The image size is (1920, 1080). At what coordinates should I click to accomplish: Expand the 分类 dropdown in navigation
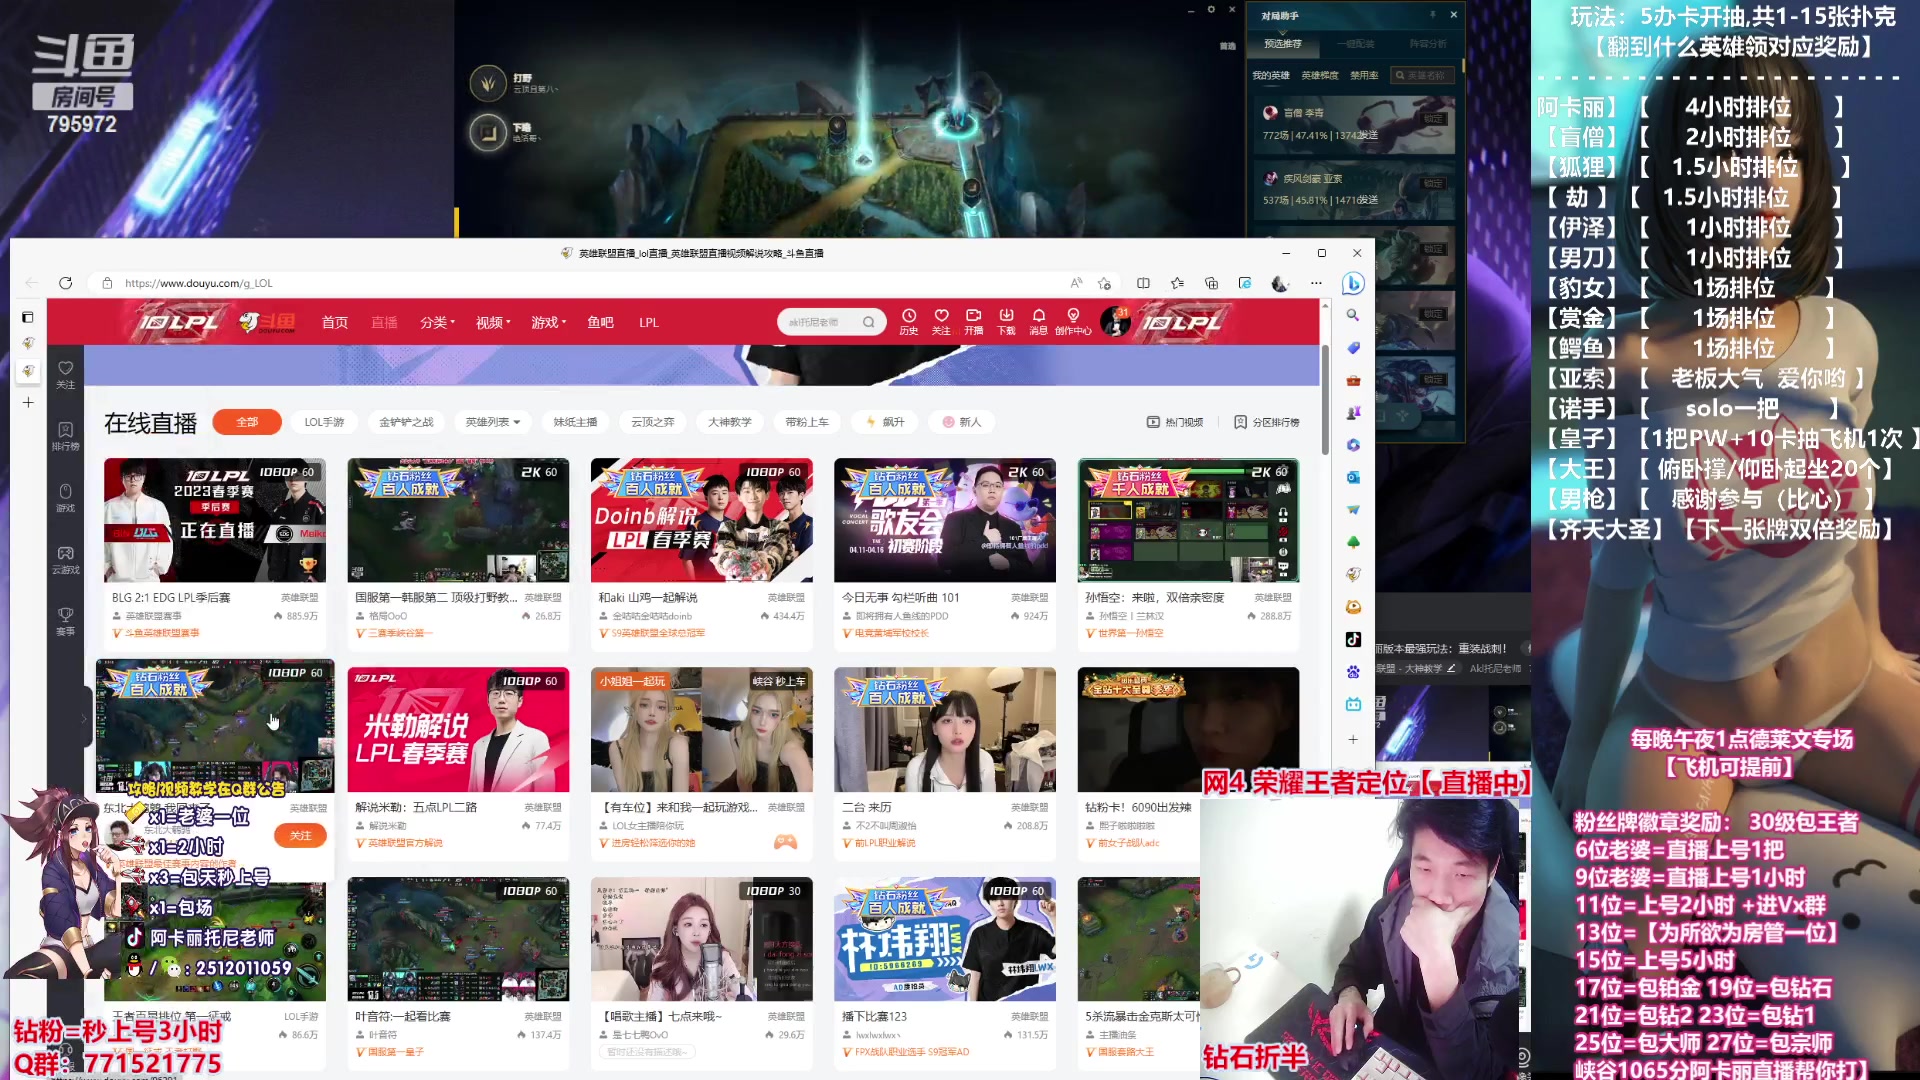tap(437, 322)
